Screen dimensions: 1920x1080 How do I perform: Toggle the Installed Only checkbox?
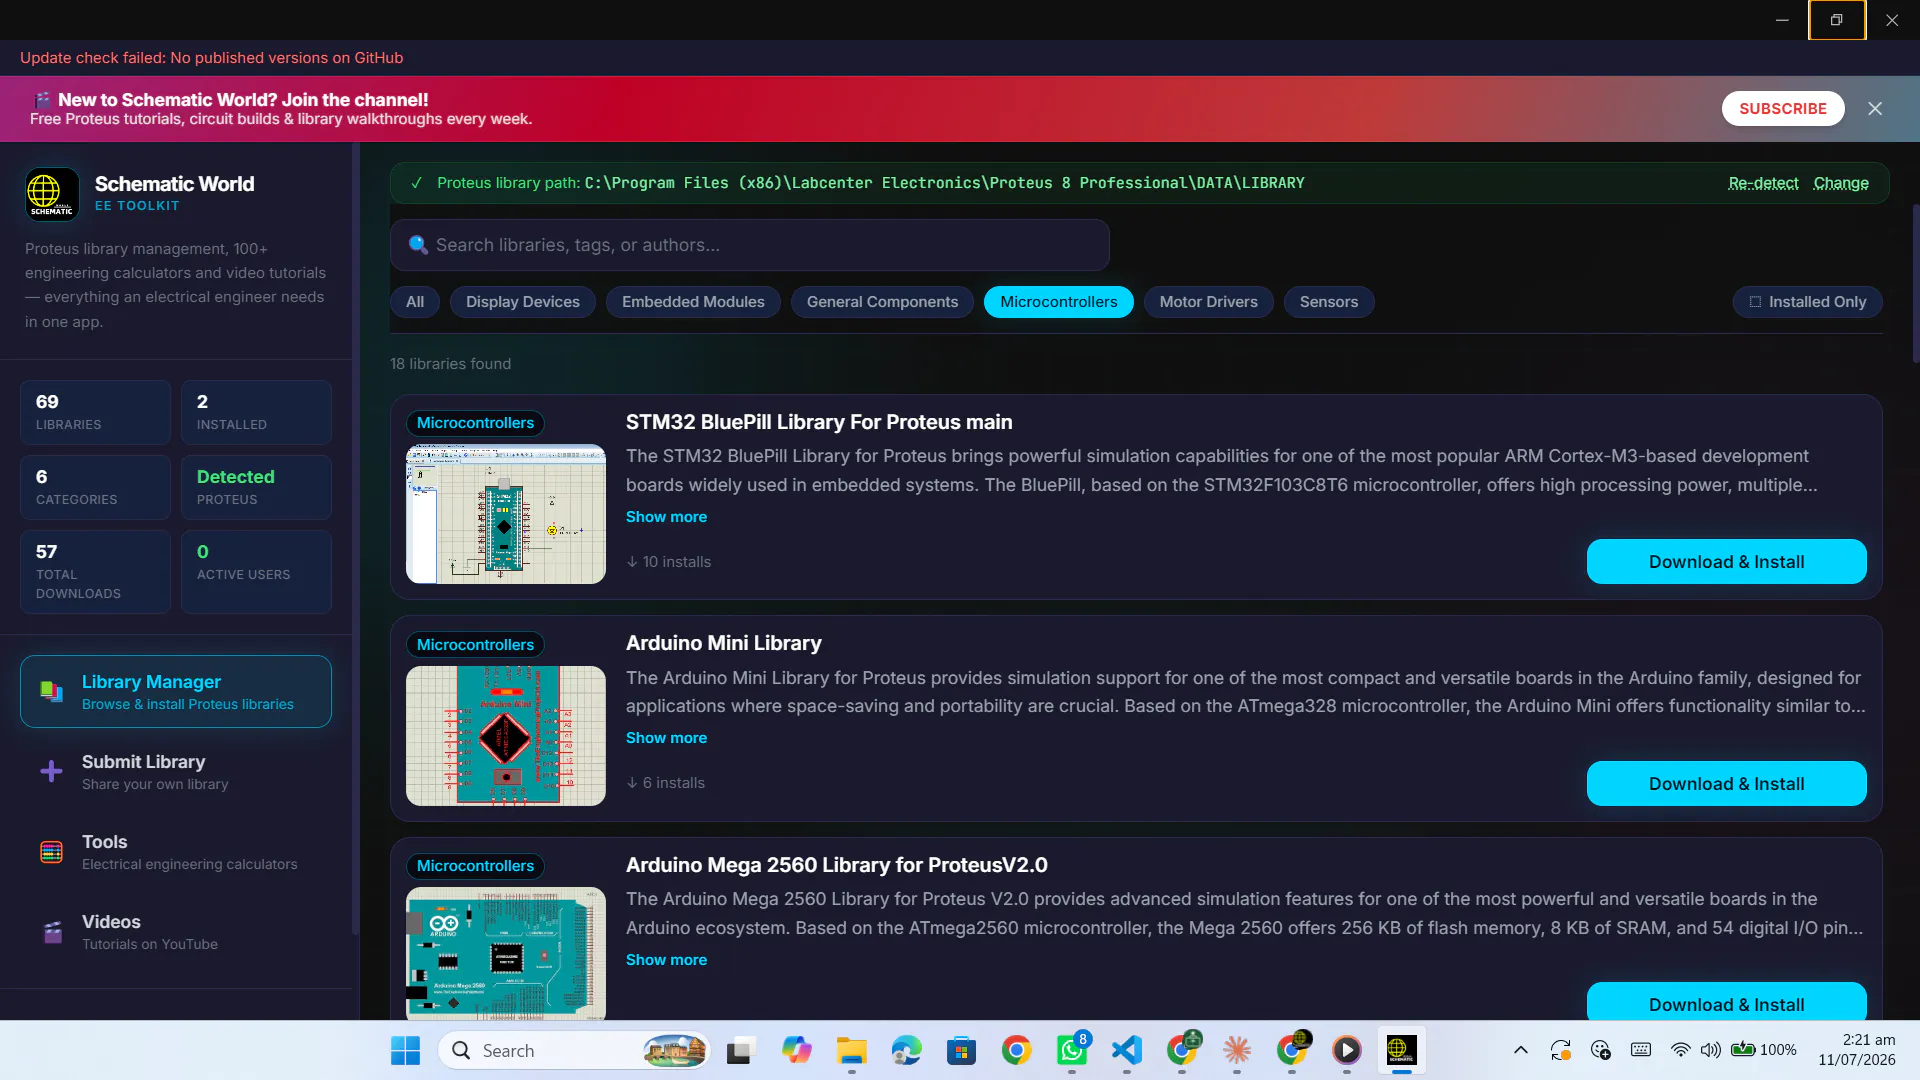click(x=1807, y=302)
